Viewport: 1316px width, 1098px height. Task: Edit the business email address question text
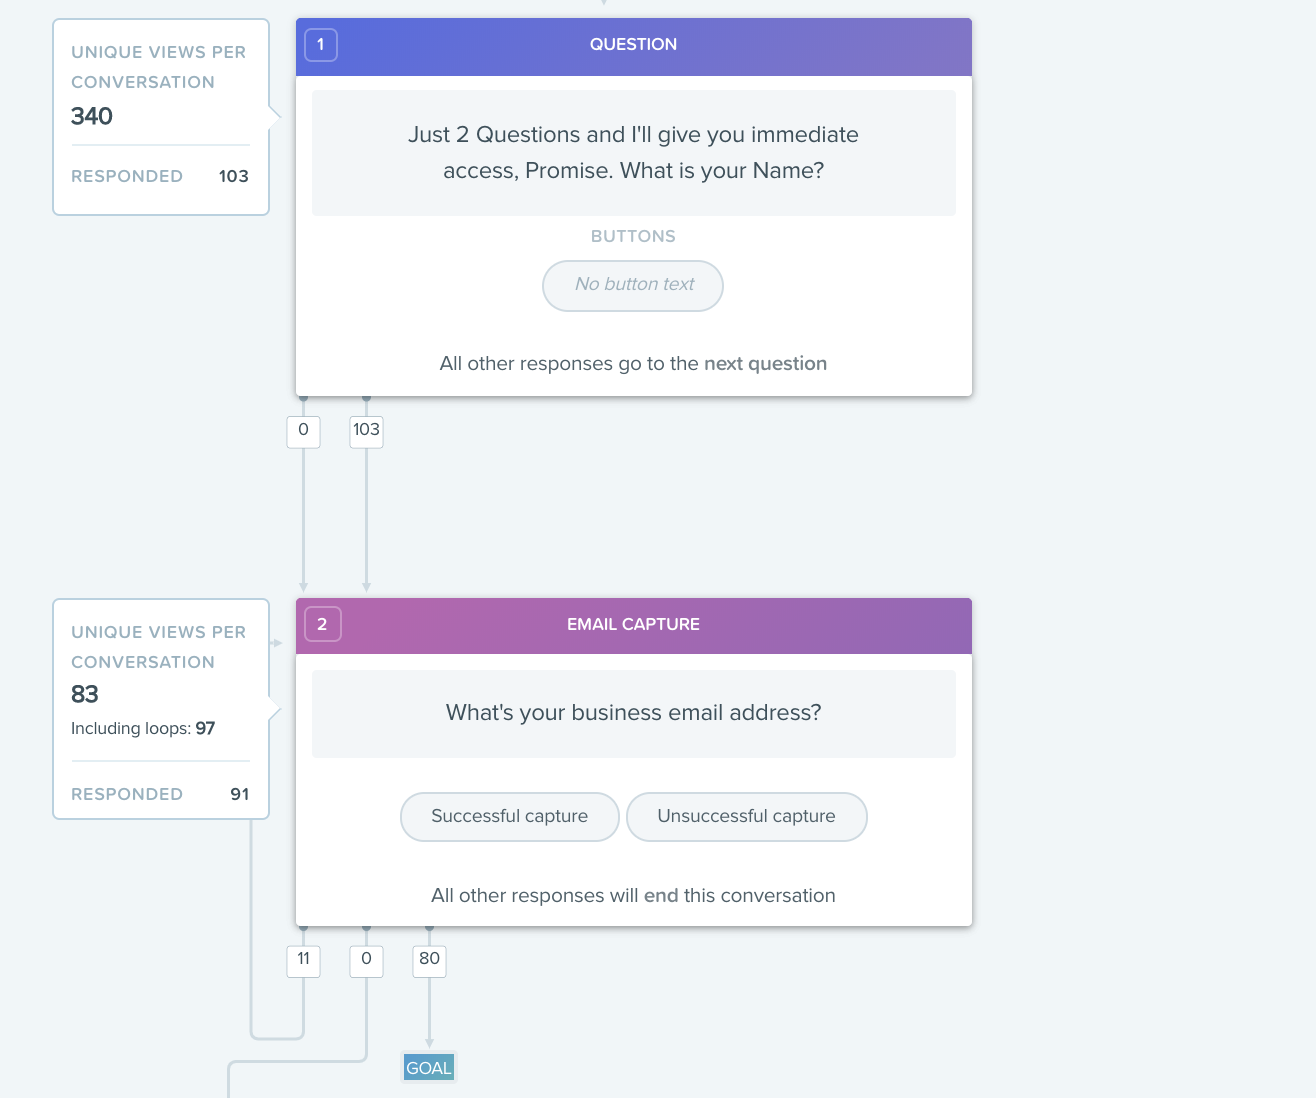(633, 713)
